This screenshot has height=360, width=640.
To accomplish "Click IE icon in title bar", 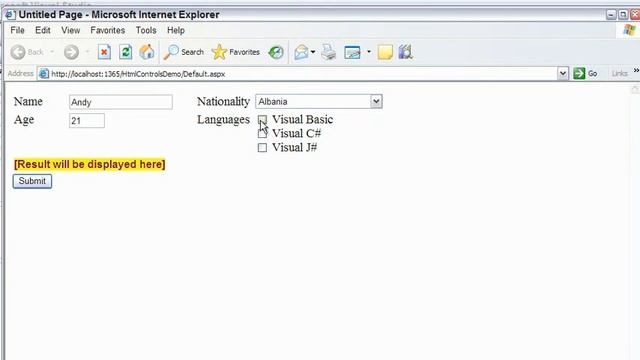I will [x=10, y=15].
